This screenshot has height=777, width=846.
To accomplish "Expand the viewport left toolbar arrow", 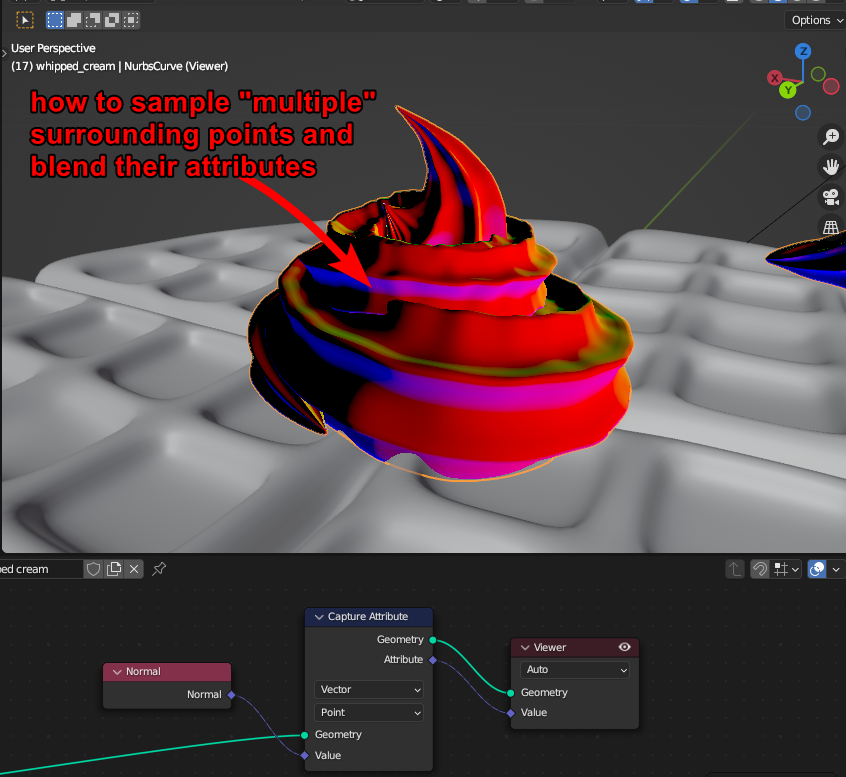I will [x=4, y=53].
